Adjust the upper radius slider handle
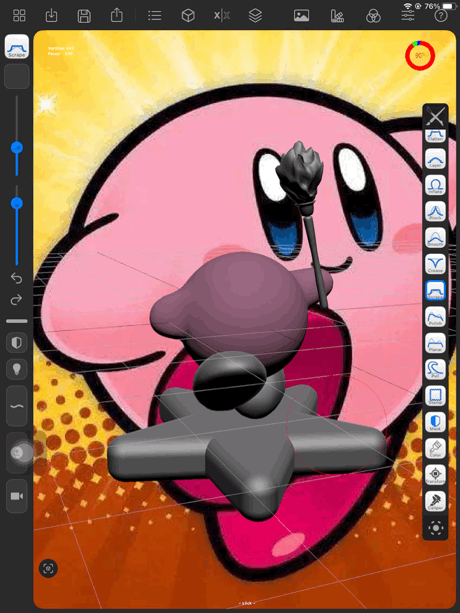 click(17, 147)
